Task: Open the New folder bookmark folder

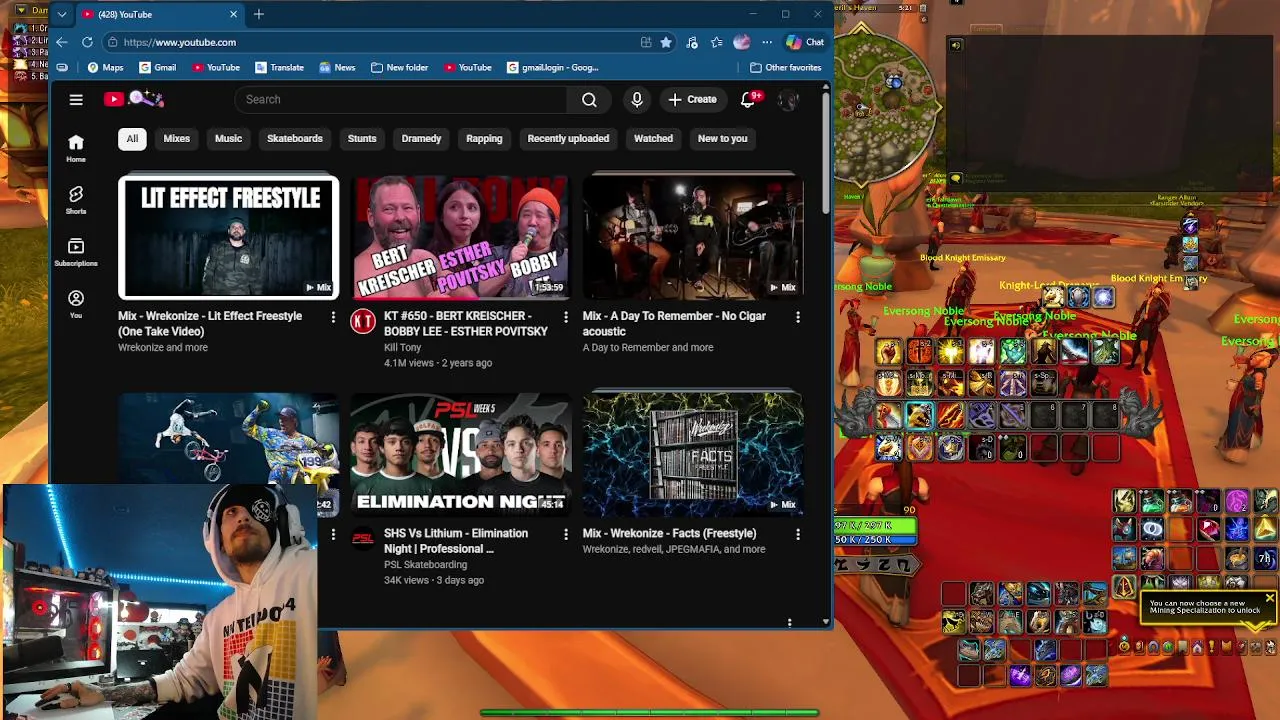Action: [399, 67]
